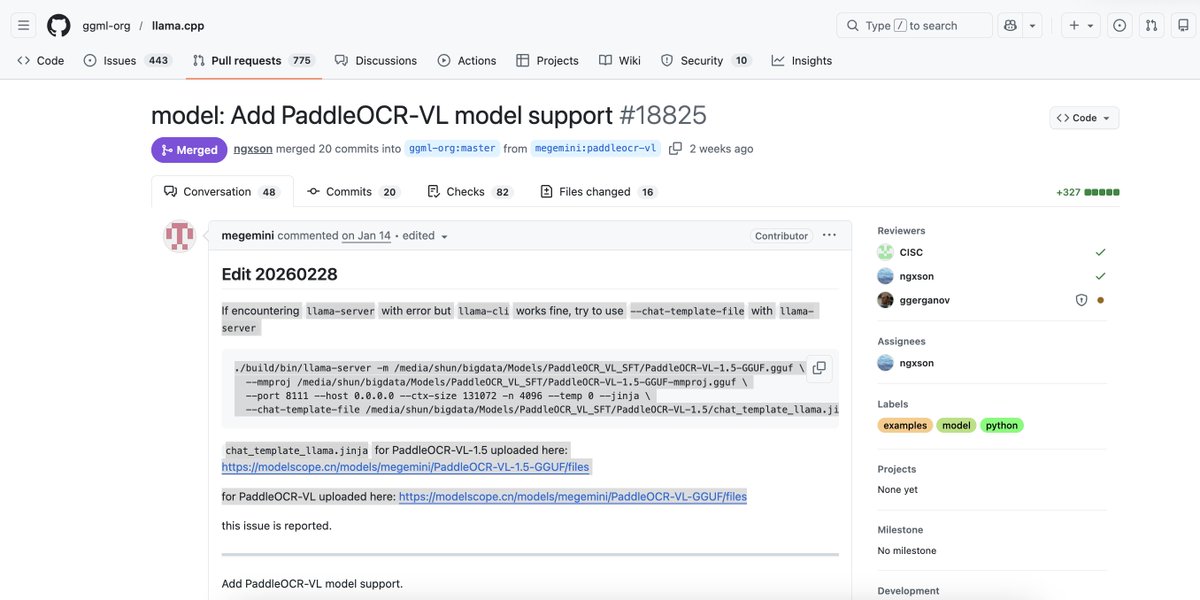Click the search field
1200x600 pixels.
tap(914, 25)
